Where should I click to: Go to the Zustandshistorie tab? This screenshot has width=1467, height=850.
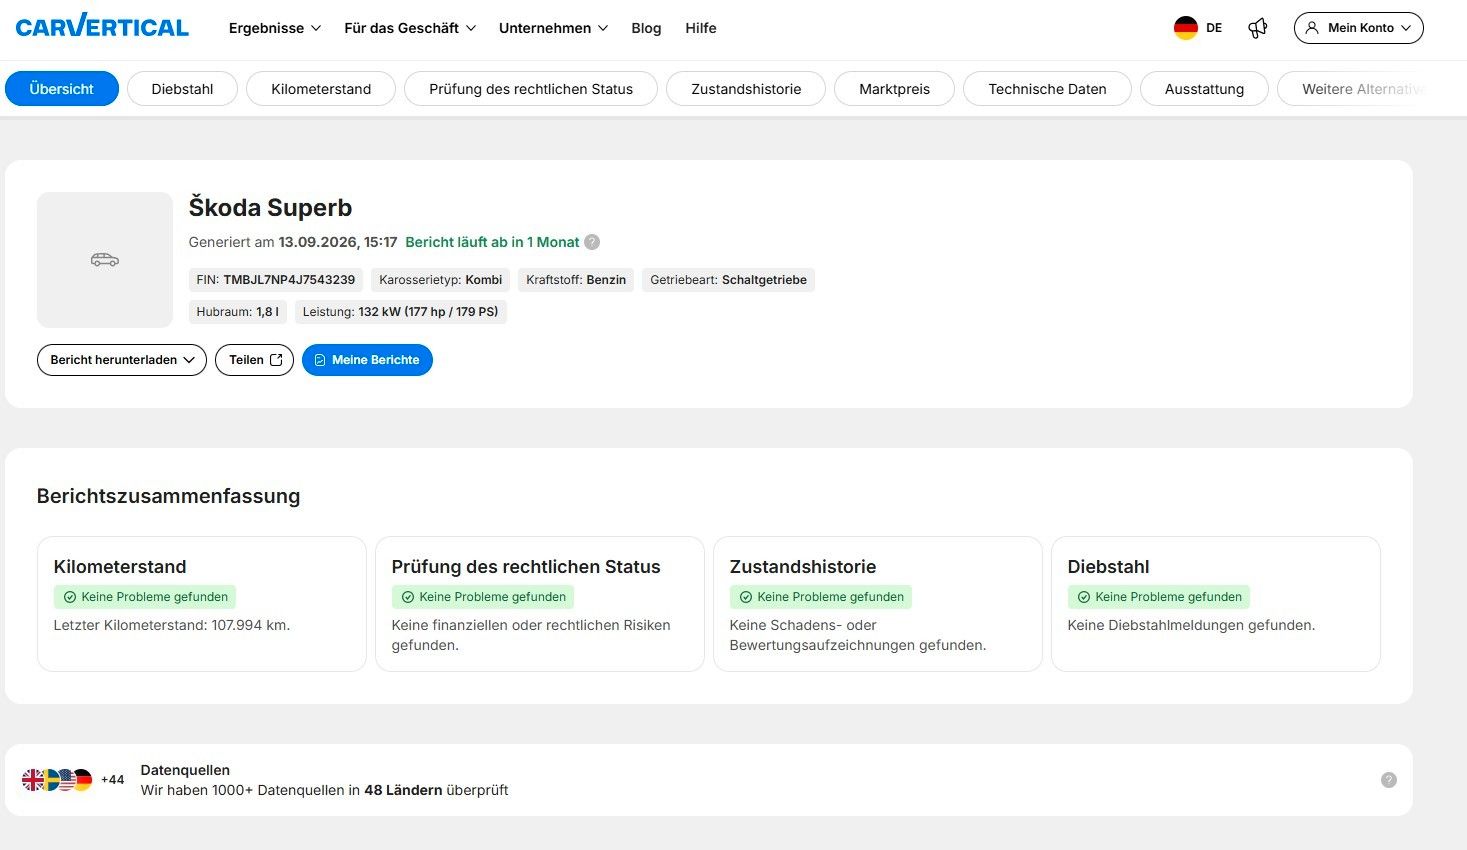point(746,89)
